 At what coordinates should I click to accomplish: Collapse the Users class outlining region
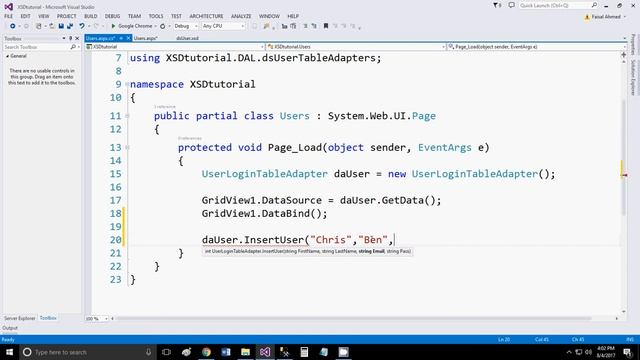point(127,116)
